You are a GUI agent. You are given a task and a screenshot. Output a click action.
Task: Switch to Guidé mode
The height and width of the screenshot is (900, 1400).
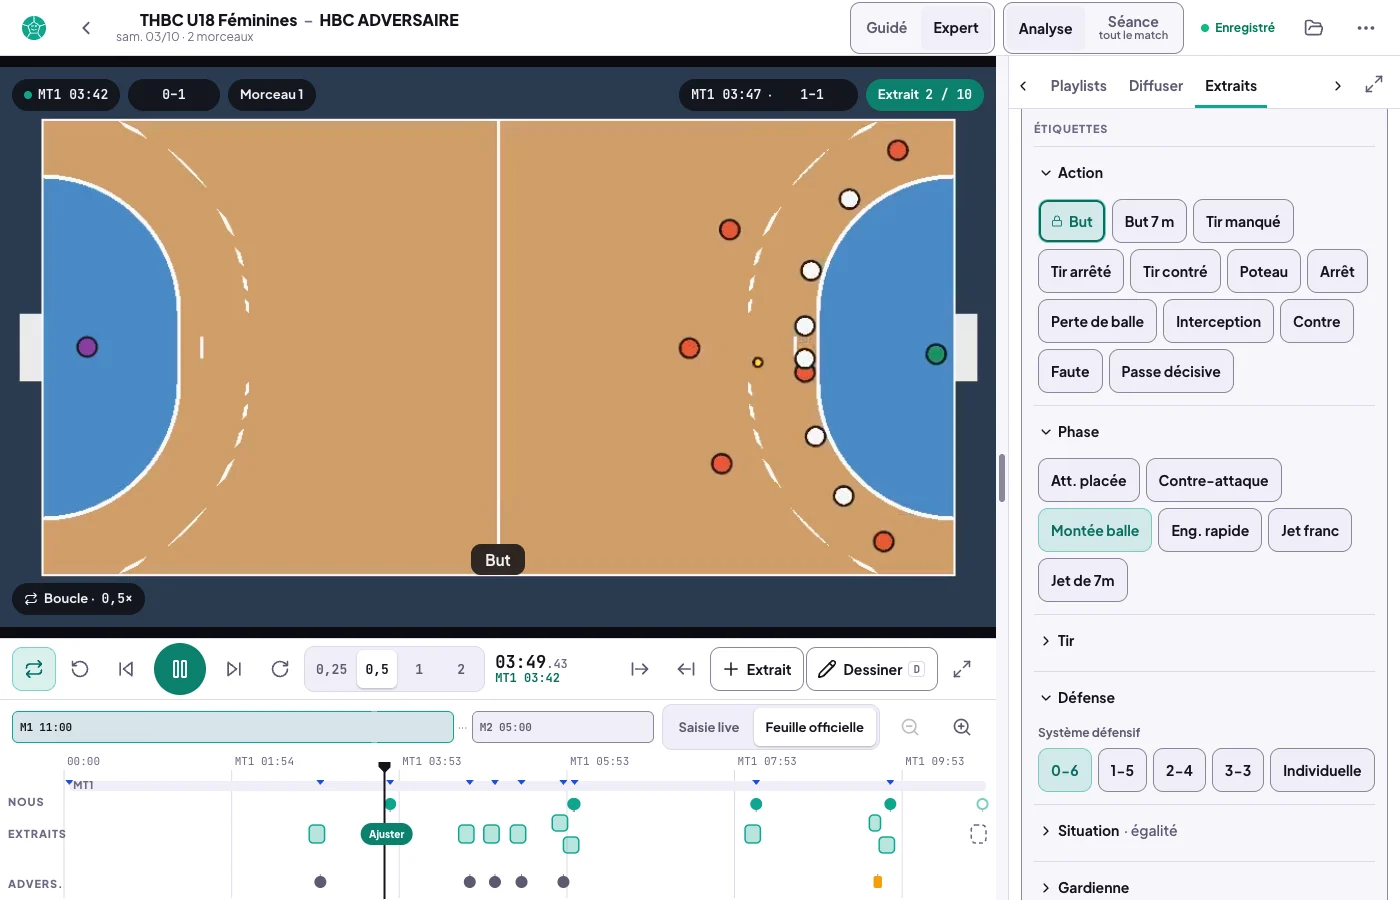pos(887,28)
